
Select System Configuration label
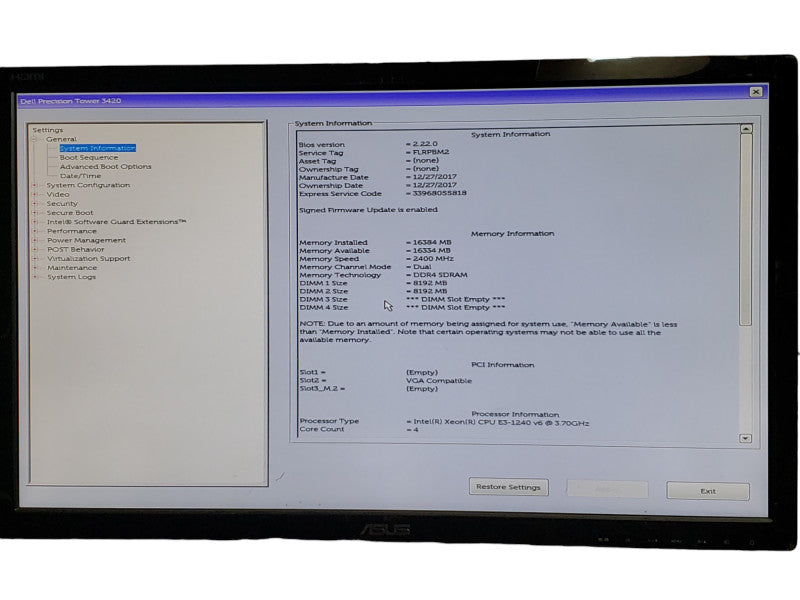tap(88, 185)
